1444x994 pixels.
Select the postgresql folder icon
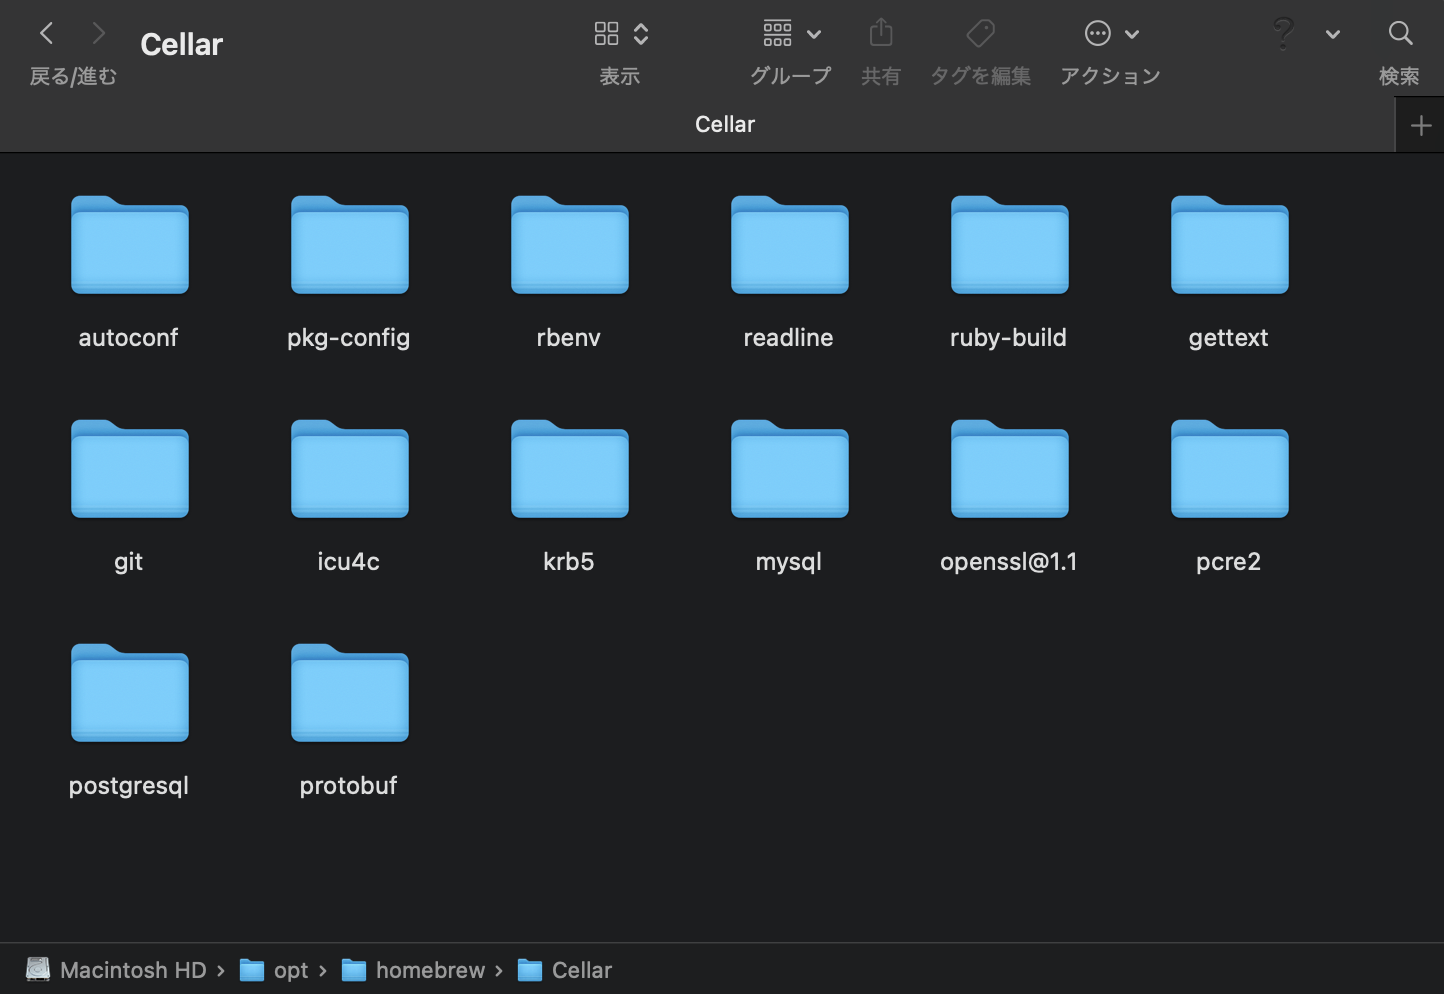(130, 693)
